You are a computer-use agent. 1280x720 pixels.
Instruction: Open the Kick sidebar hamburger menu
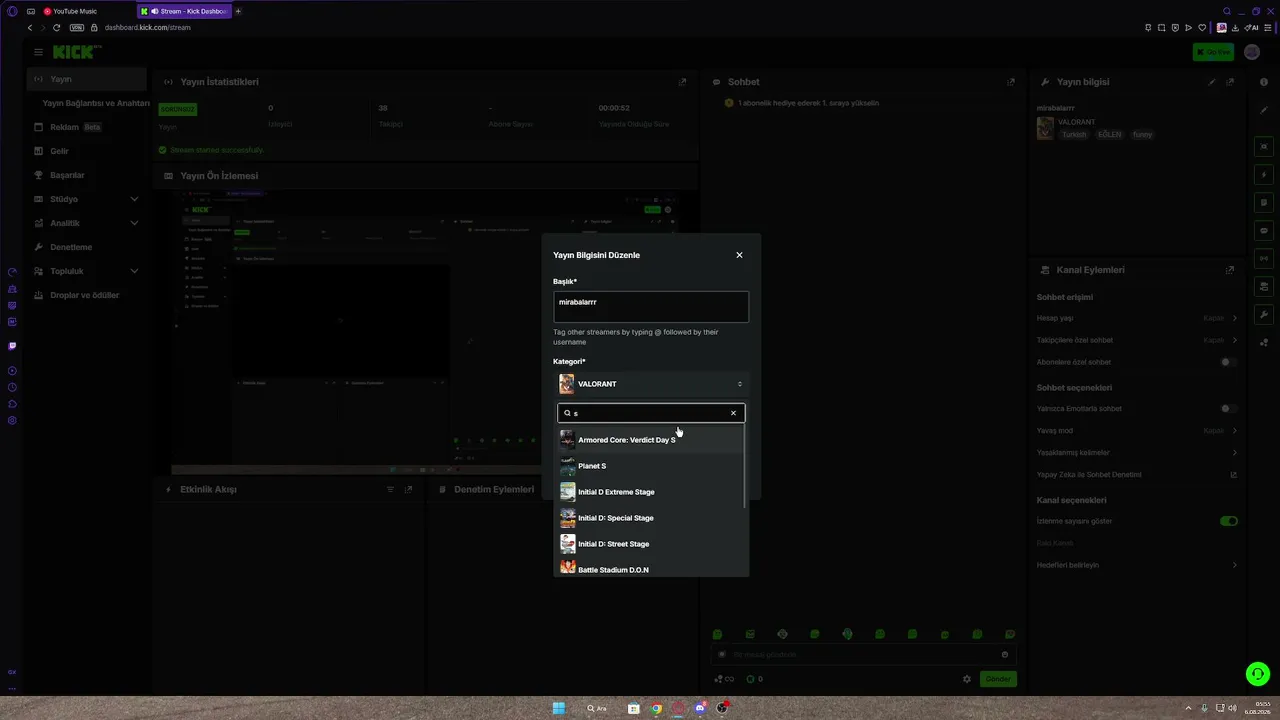pos(38,52)
